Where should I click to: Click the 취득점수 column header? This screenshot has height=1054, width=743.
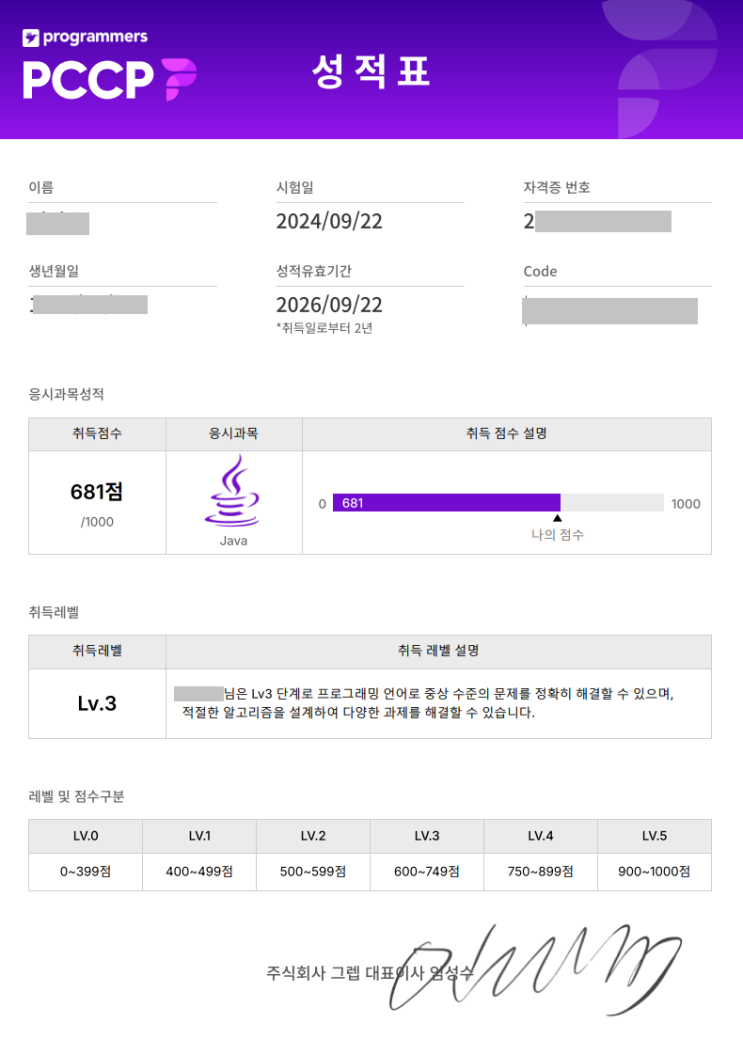[97, 434]
